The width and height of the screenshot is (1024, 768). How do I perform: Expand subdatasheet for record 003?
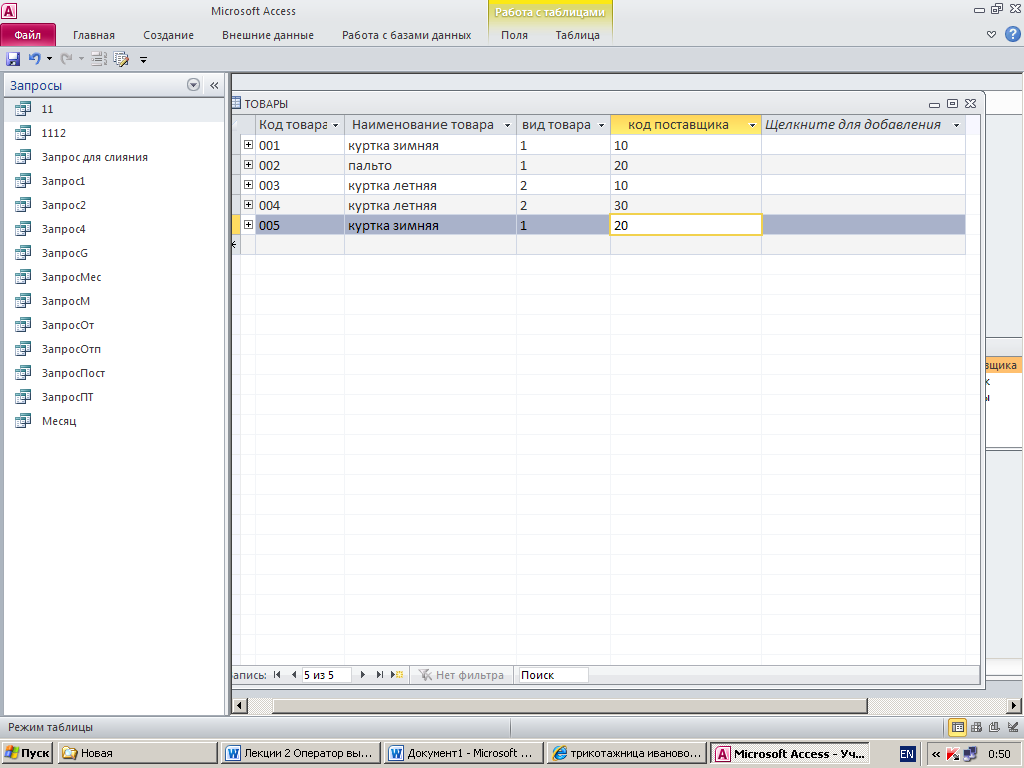[248, 185]
